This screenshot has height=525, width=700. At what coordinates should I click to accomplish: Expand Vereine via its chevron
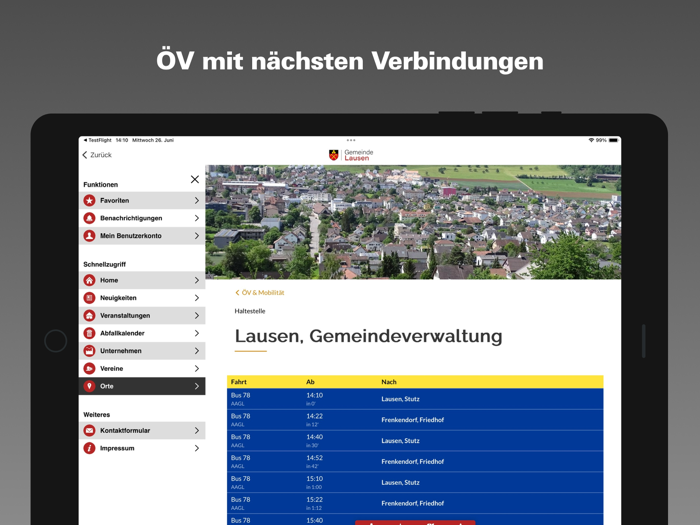point(196,368)
